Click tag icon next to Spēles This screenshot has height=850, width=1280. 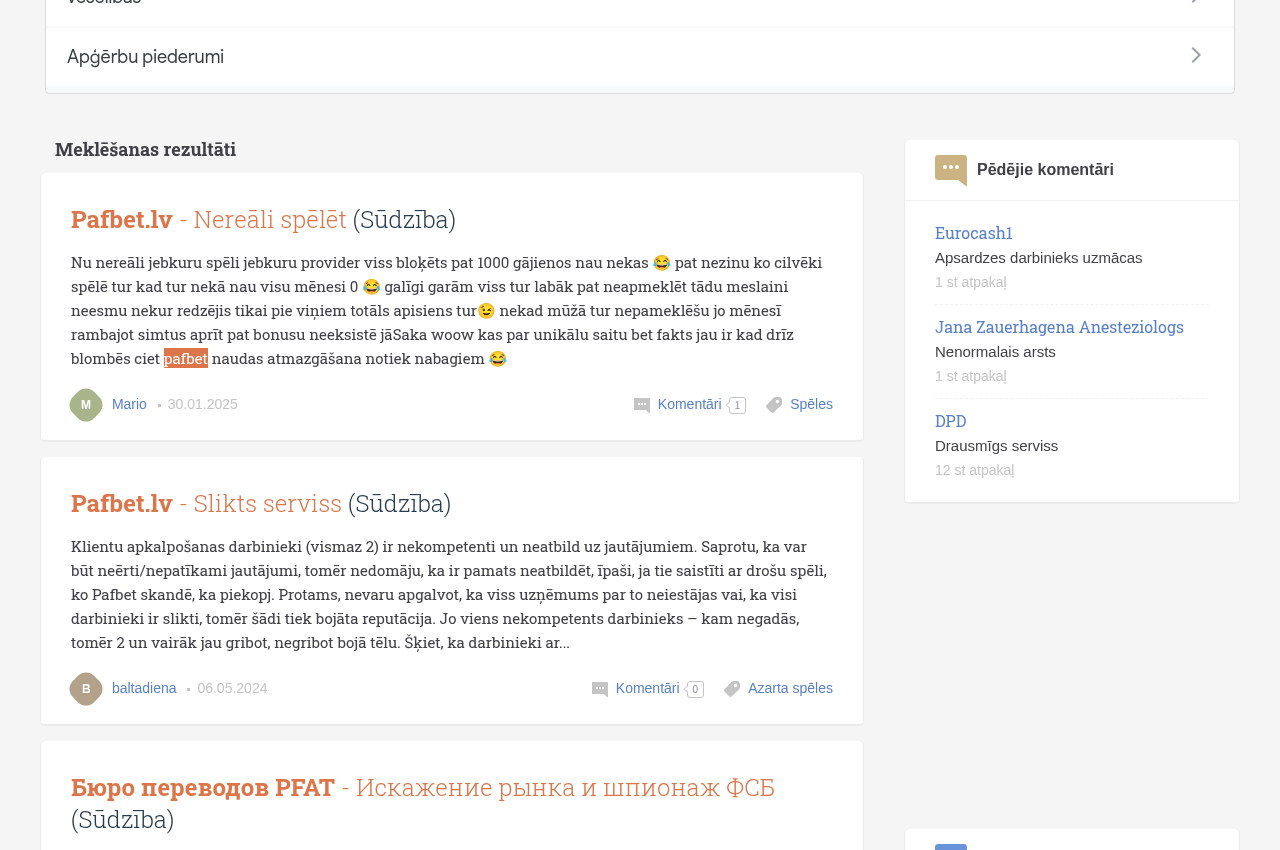pyautogui.click(x=774, y=405)
